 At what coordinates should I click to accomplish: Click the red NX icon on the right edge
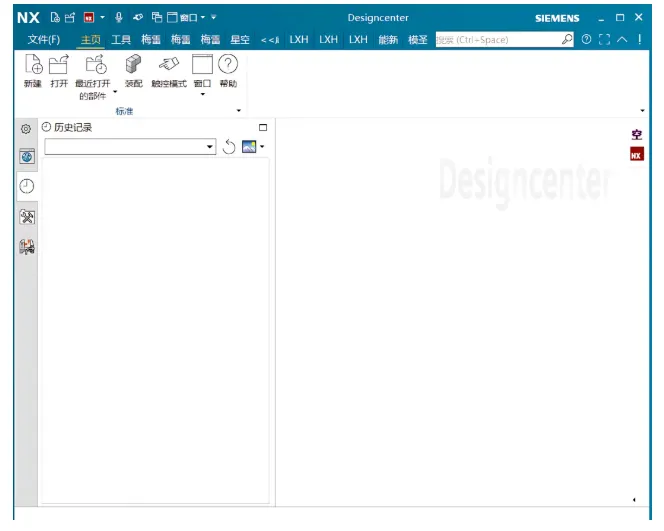[637, 155]
